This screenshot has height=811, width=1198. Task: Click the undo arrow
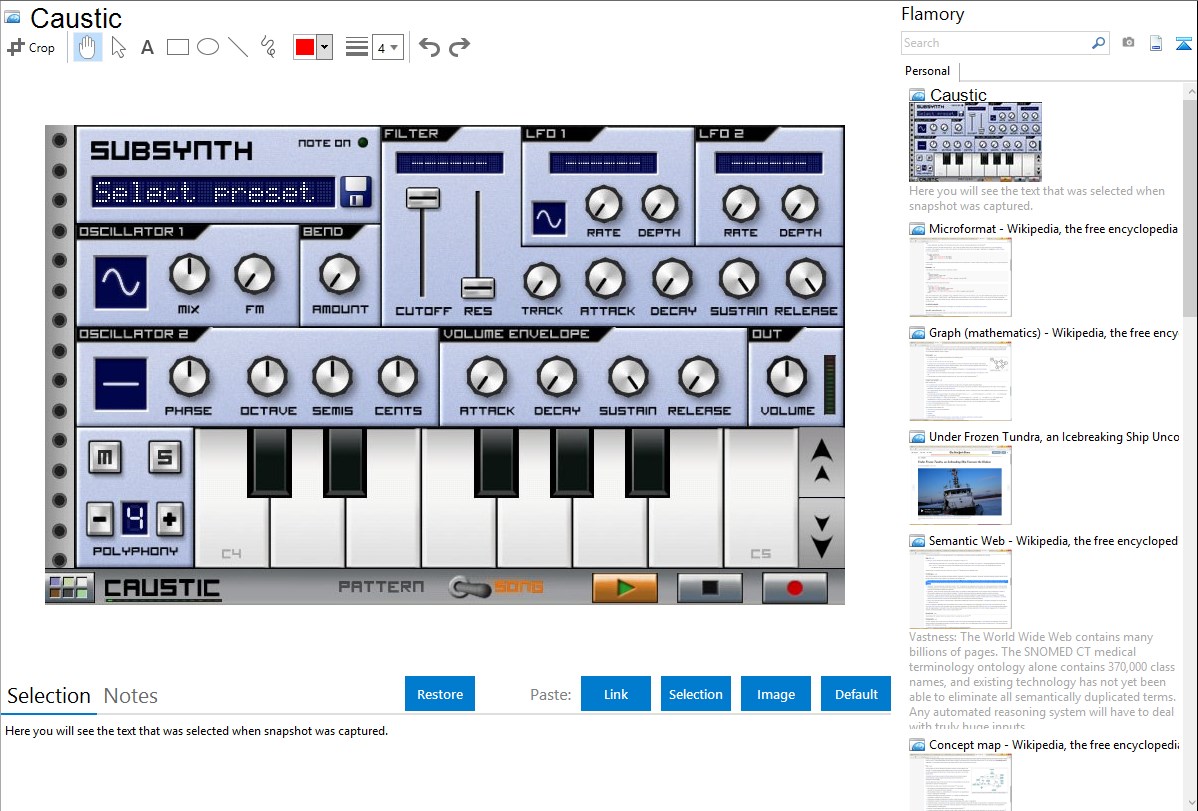coord(429,47)
